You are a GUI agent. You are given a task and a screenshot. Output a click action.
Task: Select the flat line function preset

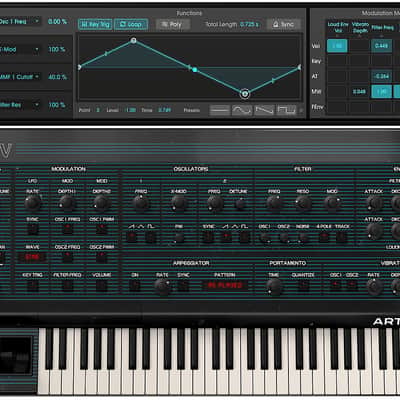point(219,110)
